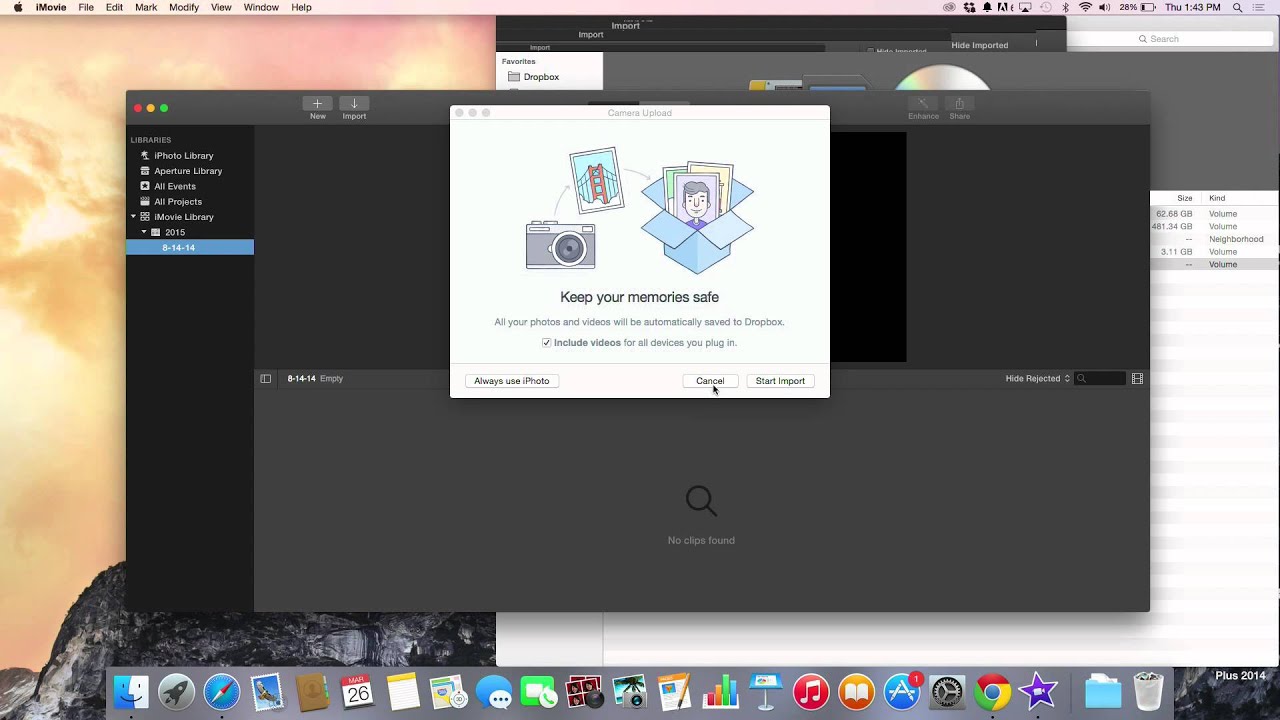Select the Neighborhood row in Finder list
The height and width of the screenshot is (720, 1280).
coord(1214,239)
